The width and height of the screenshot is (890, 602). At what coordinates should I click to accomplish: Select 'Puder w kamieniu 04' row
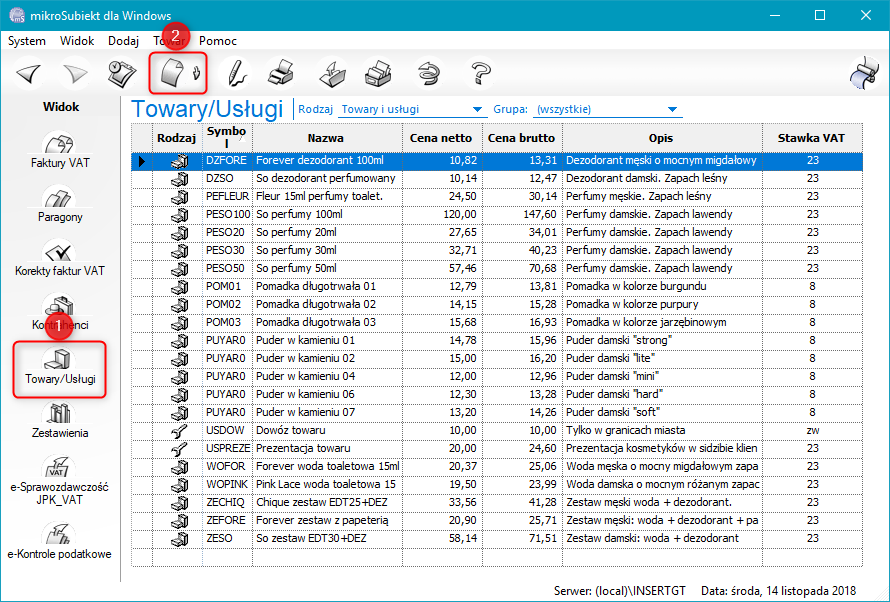pyautogui.click(x=497, y=376)
